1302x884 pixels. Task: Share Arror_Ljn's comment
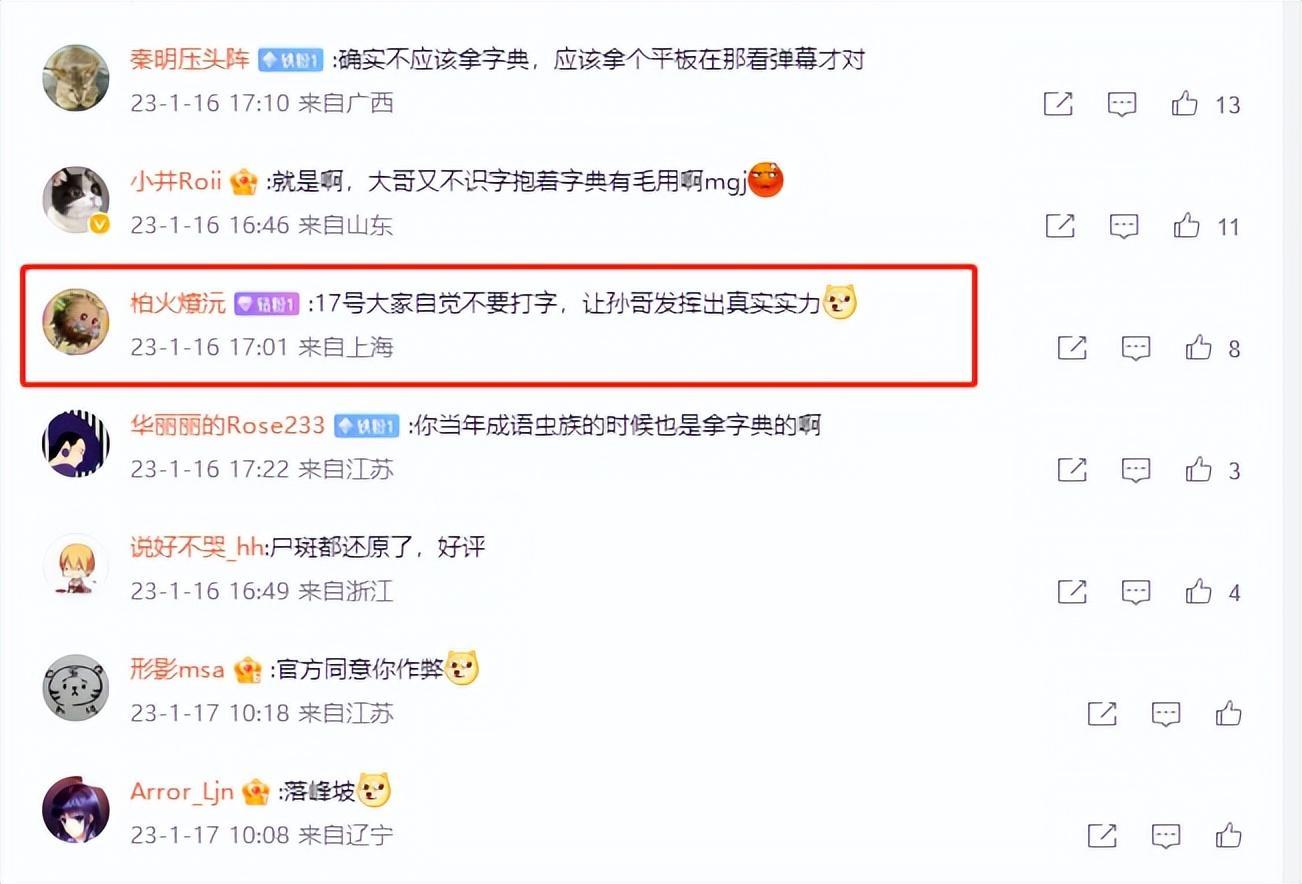(x=1102, y=835)
